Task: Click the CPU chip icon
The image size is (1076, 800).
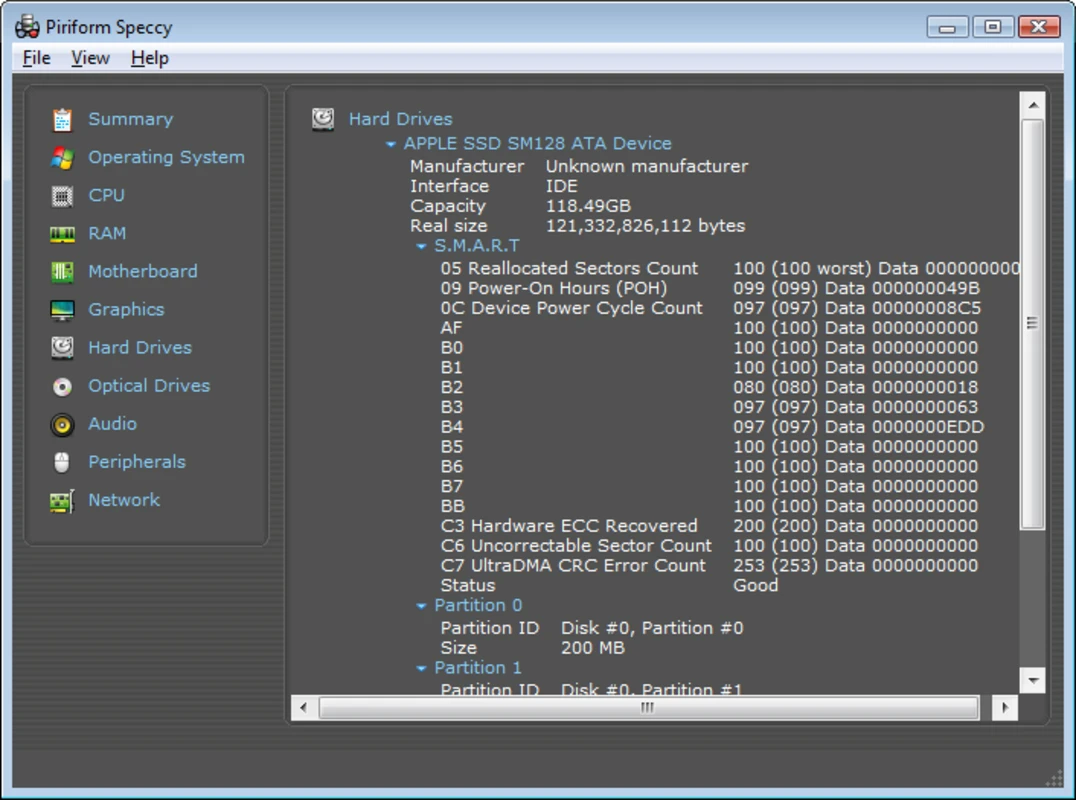Action: tap(63, 195)
